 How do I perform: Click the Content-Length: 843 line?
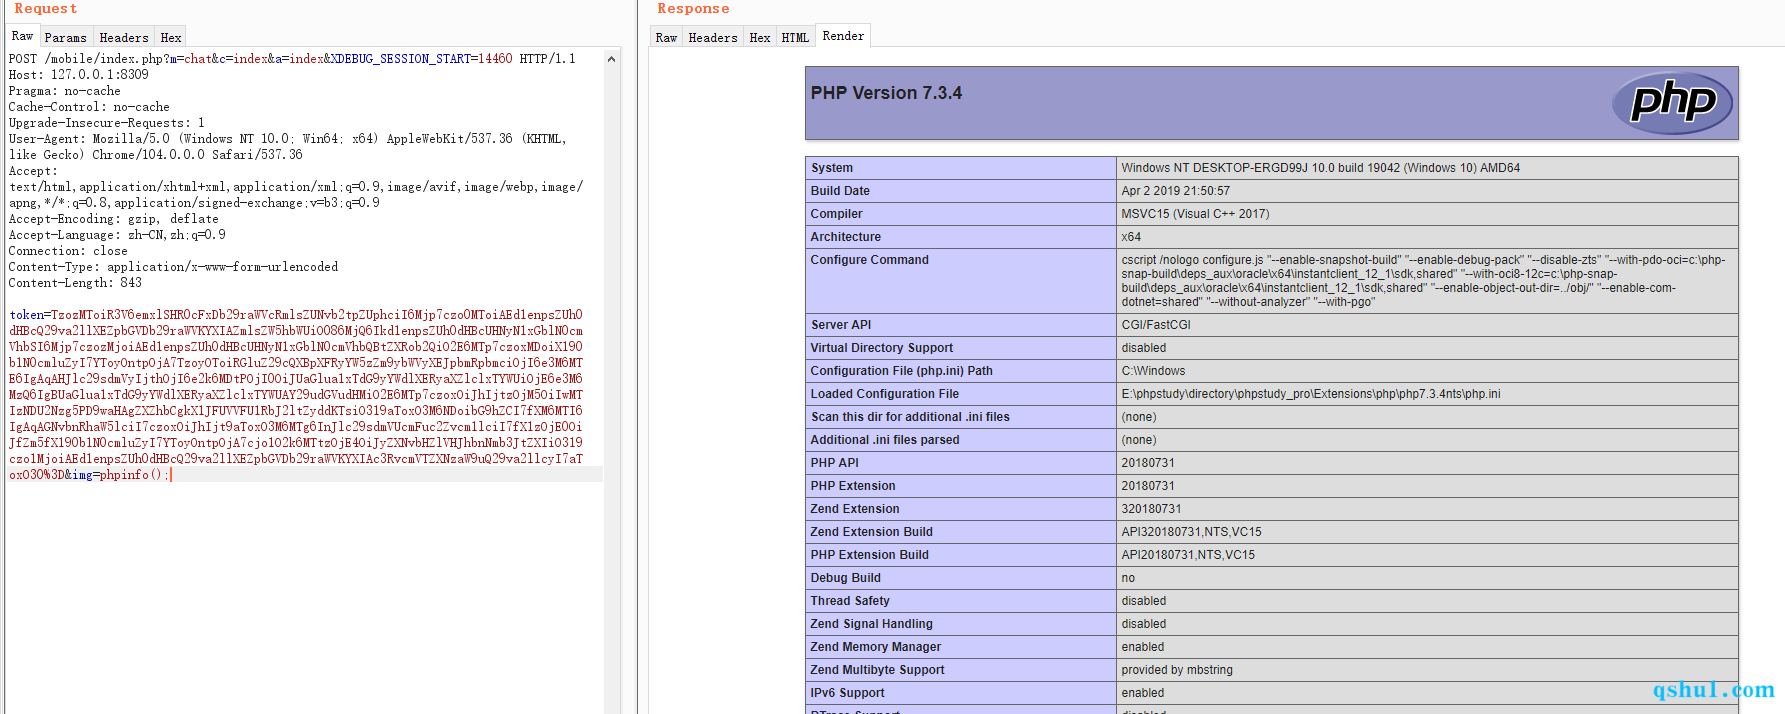pos(76,283)
